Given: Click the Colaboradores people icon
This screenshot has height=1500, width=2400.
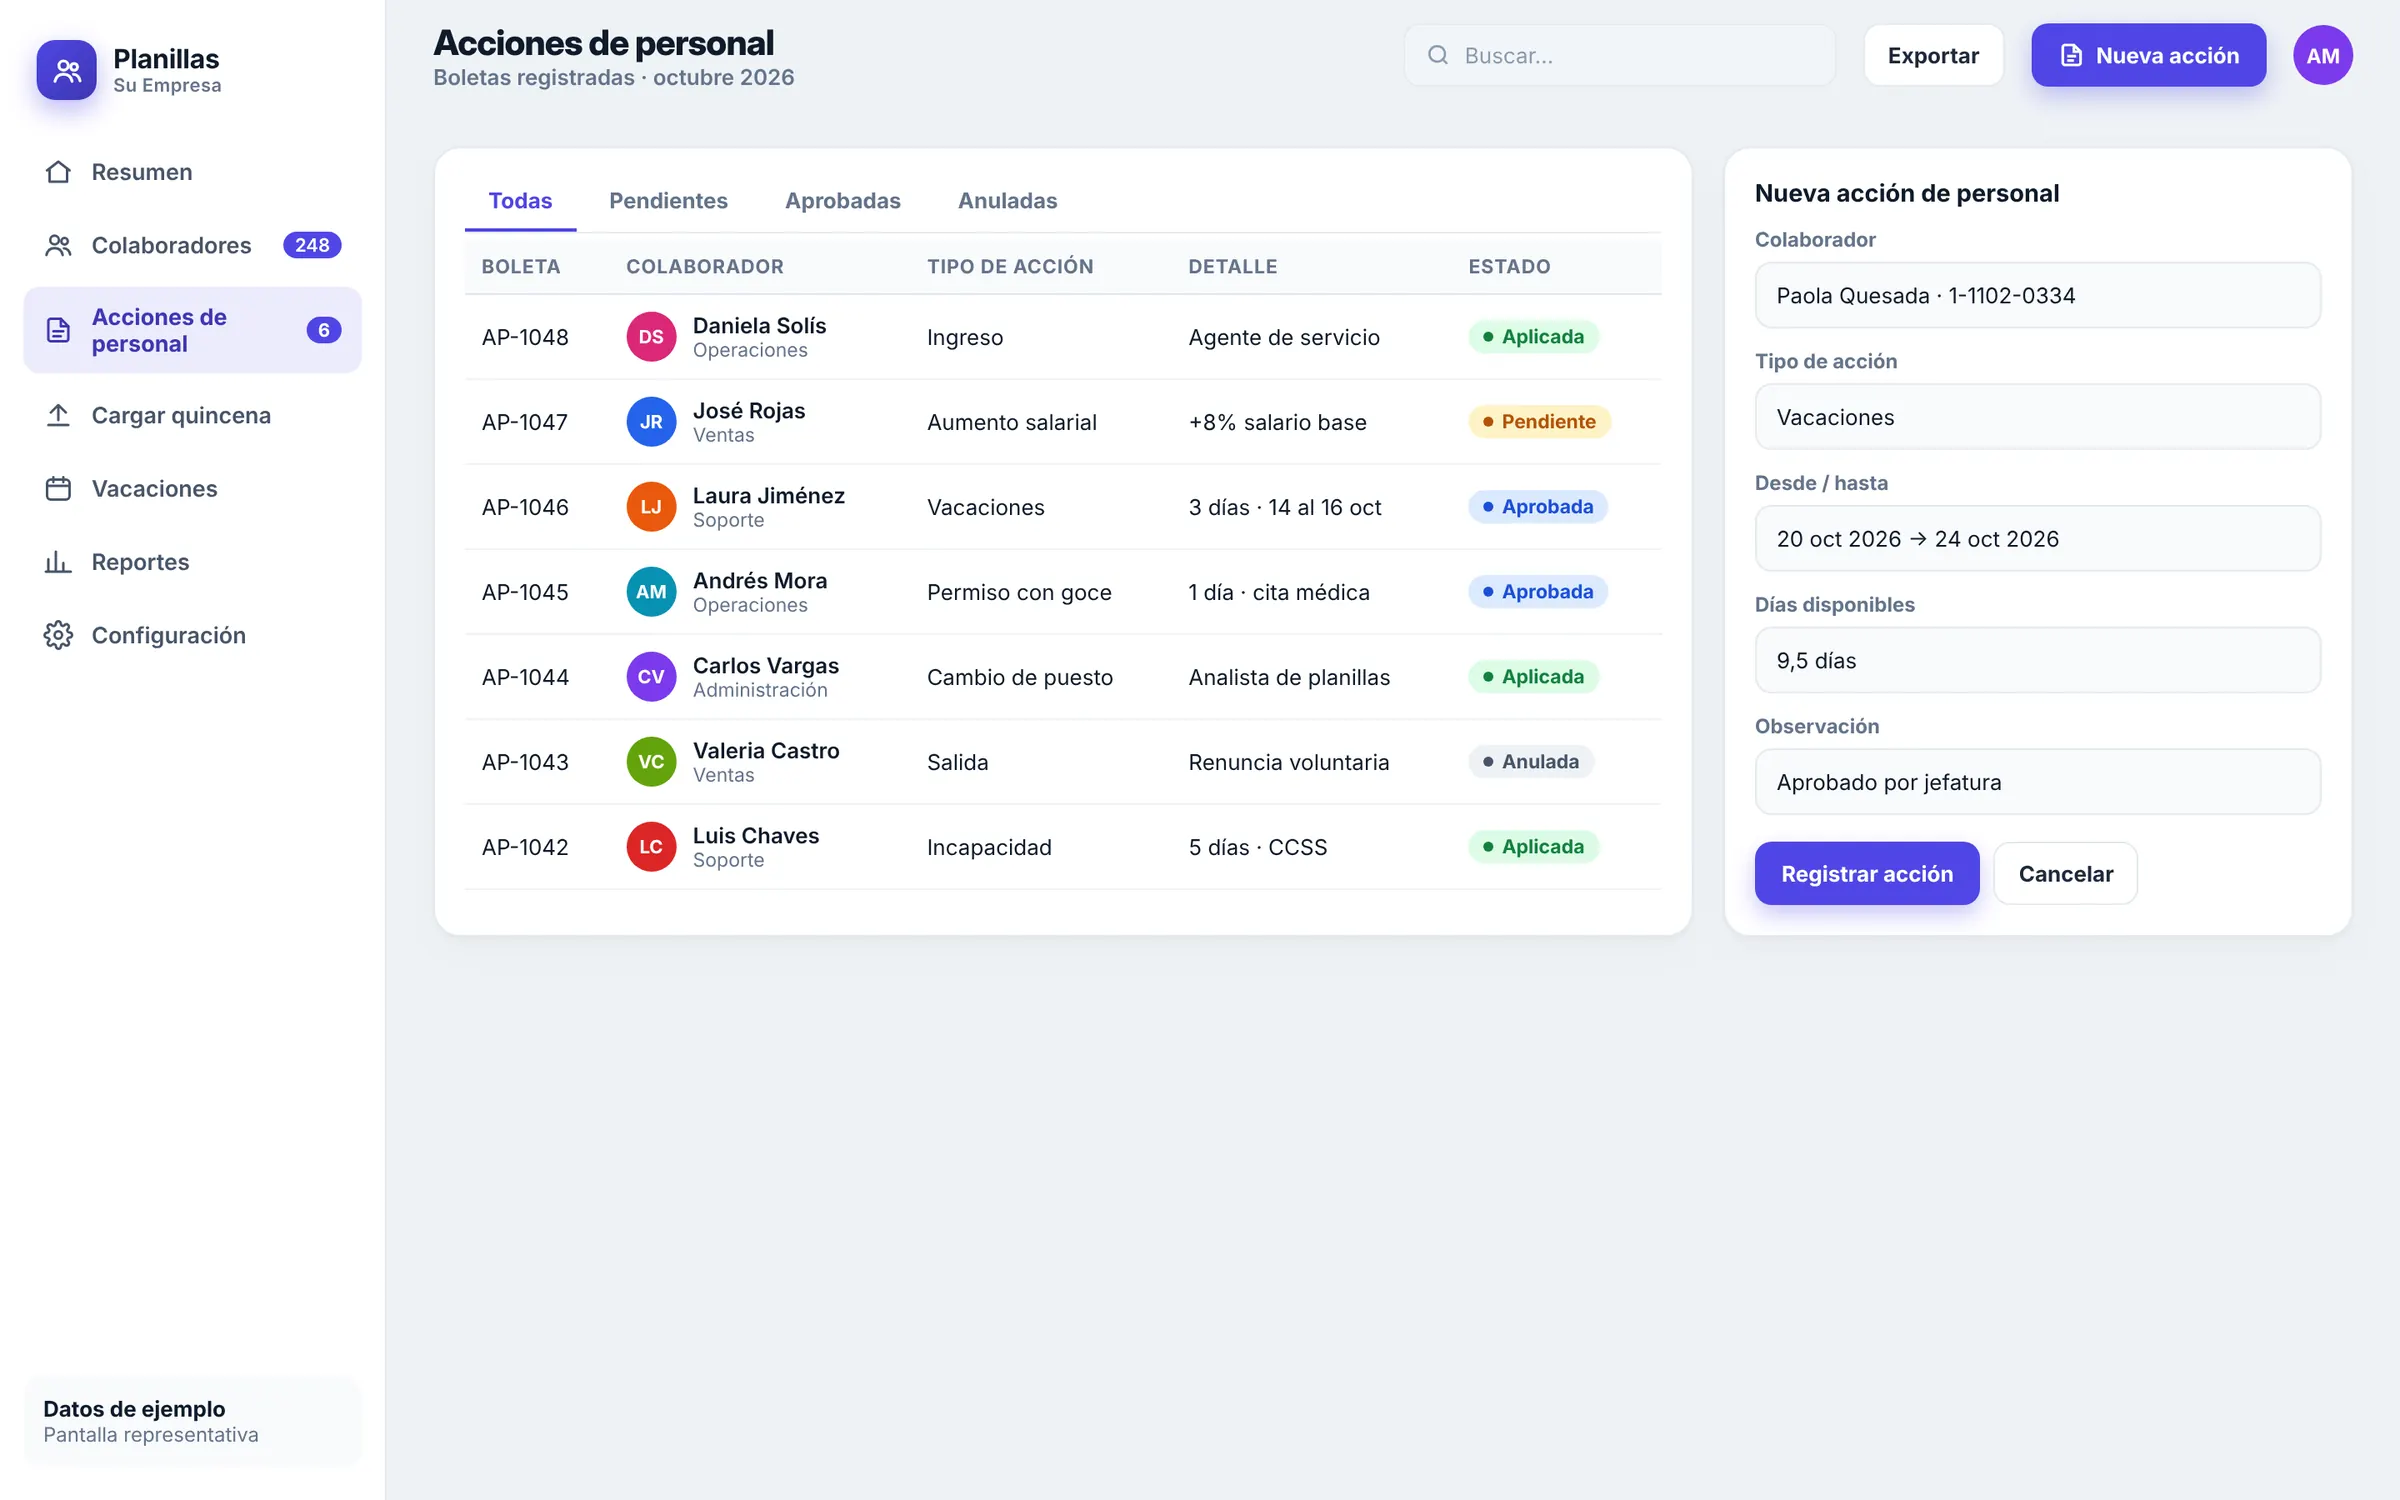Looking at the screenshot, I should [x=58, y=245].
